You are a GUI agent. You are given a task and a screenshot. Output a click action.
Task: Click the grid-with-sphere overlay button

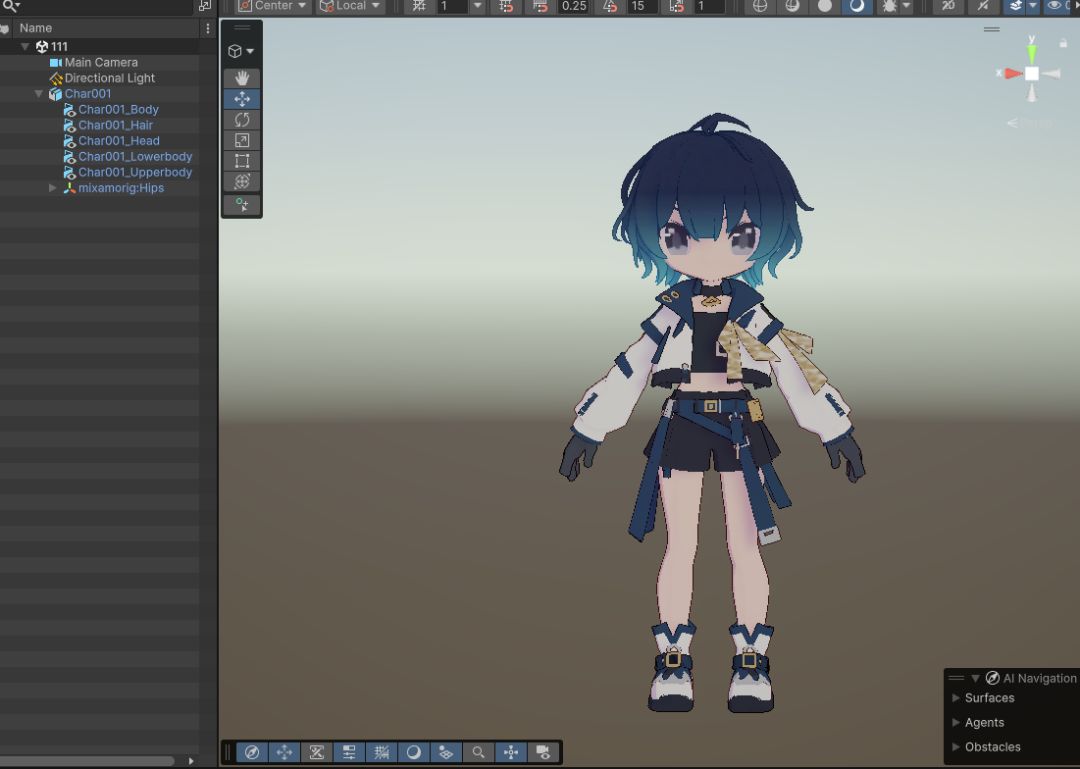click(x=446, y=752)
